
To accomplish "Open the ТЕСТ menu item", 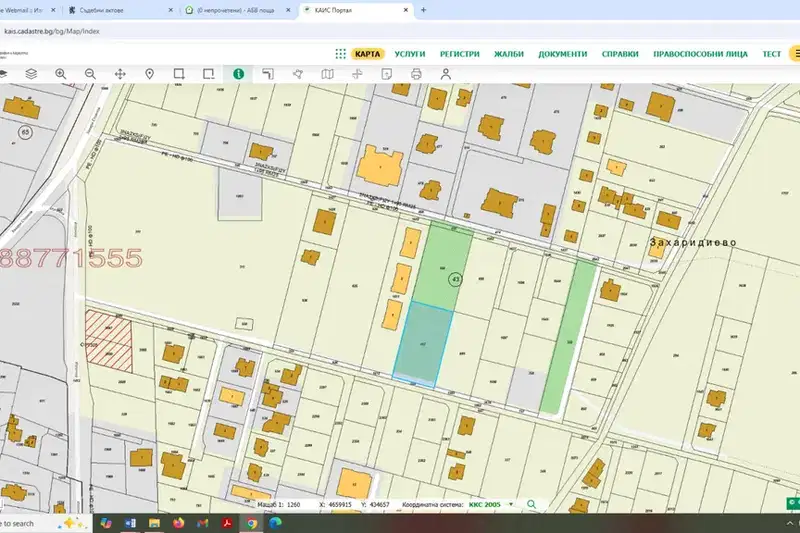I will coord(771,54).
